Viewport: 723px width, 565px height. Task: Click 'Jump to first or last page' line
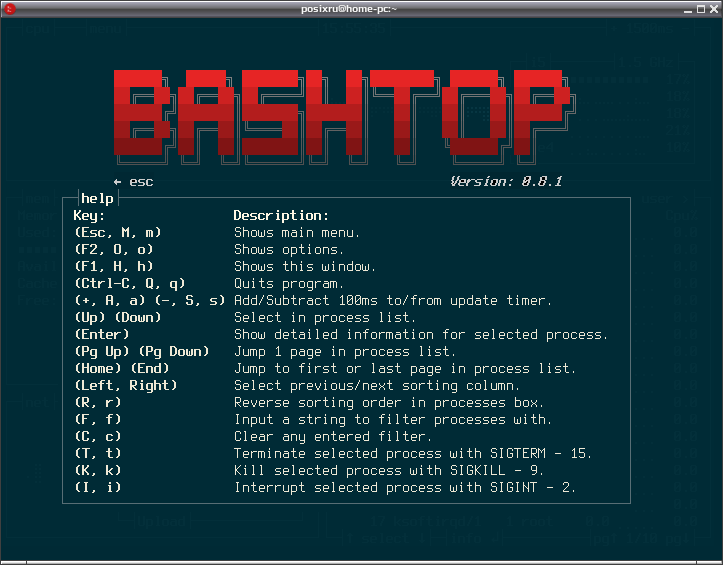pos(405,369)
